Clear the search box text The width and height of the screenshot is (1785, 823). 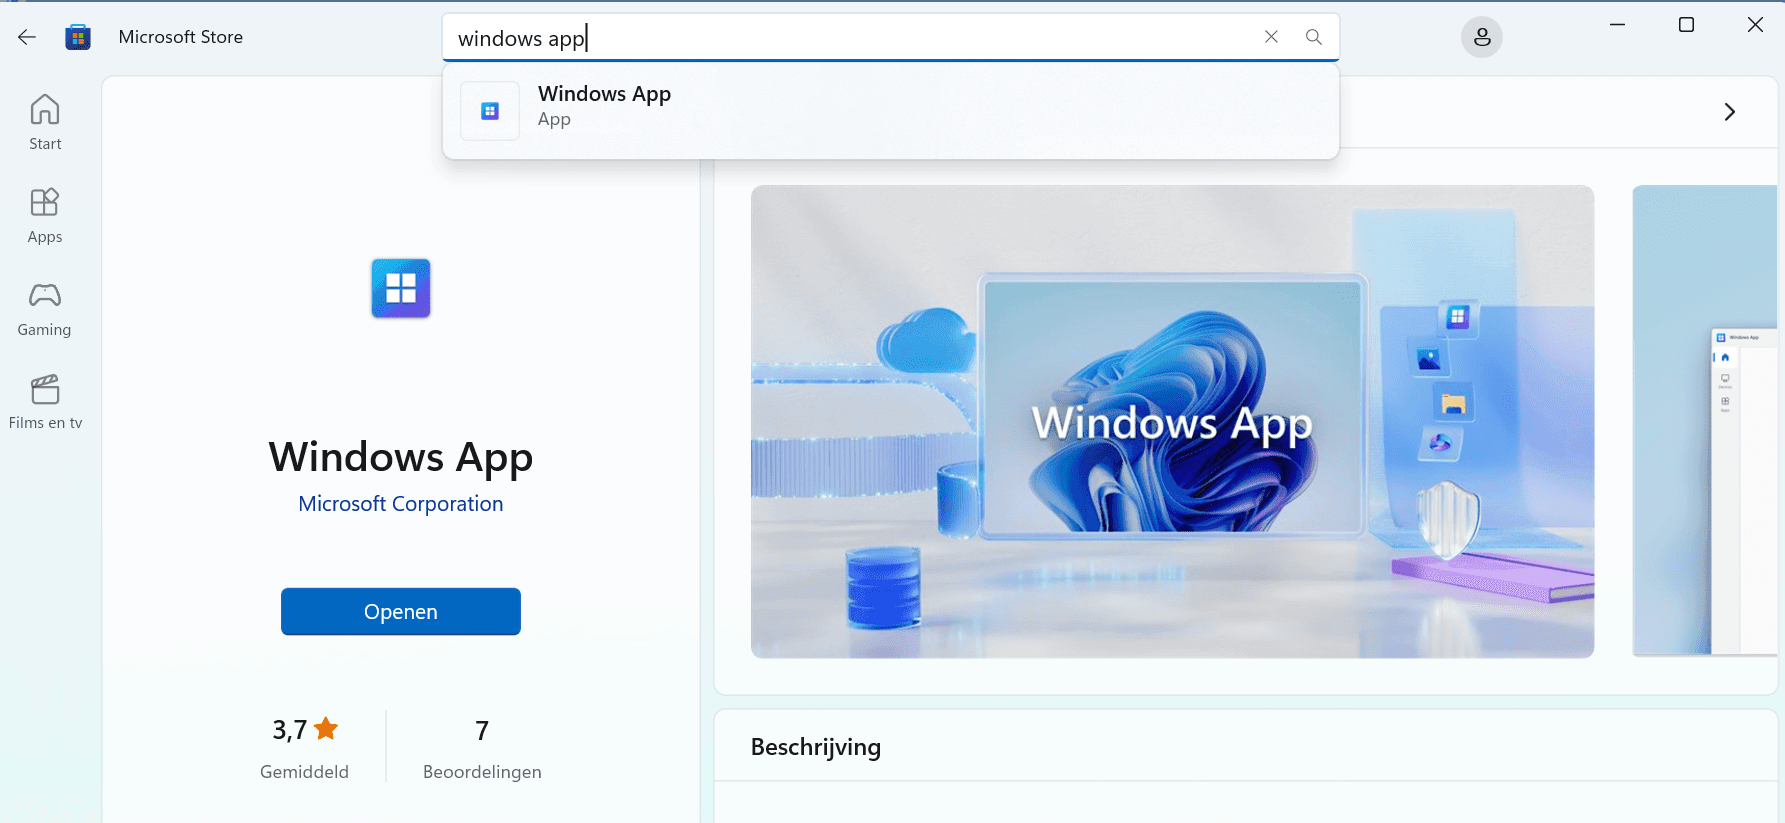click(x=1271, y=37)
